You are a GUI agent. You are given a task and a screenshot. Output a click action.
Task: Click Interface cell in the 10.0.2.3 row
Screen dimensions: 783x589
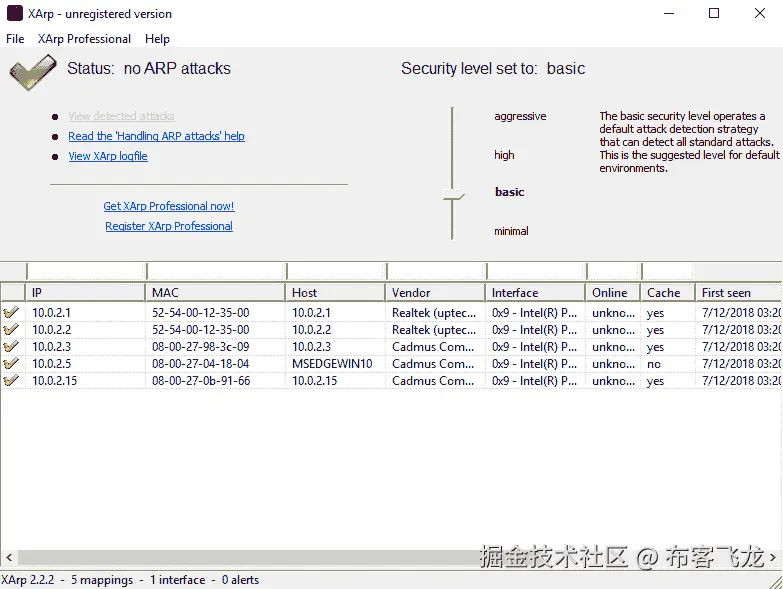coord(534,347)
